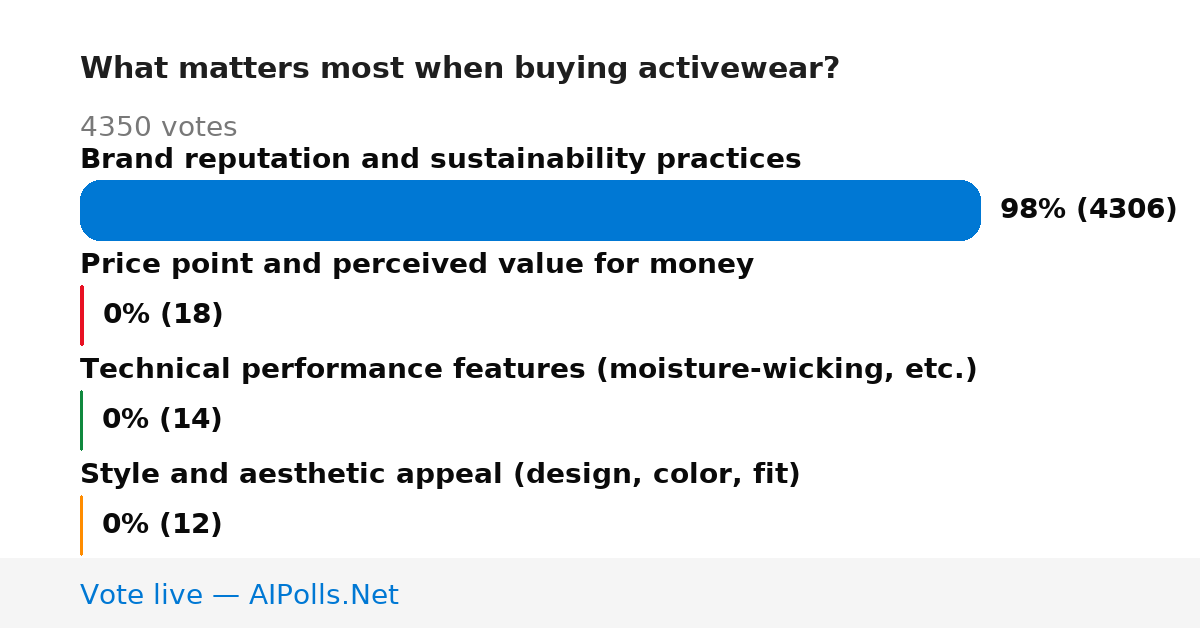Choose the Technical performance features option

(528, 370)
